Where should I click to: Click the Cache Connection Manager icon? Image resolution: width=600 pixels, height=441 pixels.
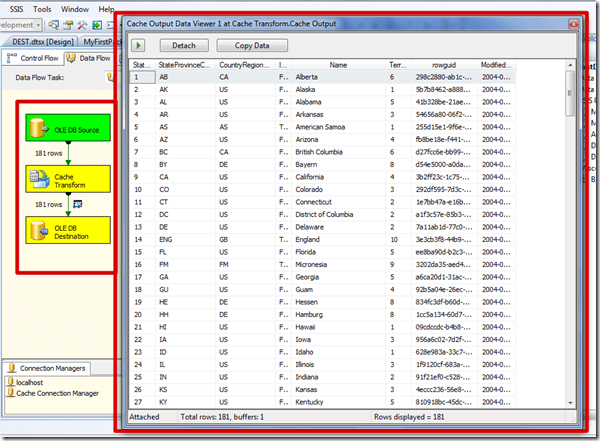coord(11,391)
